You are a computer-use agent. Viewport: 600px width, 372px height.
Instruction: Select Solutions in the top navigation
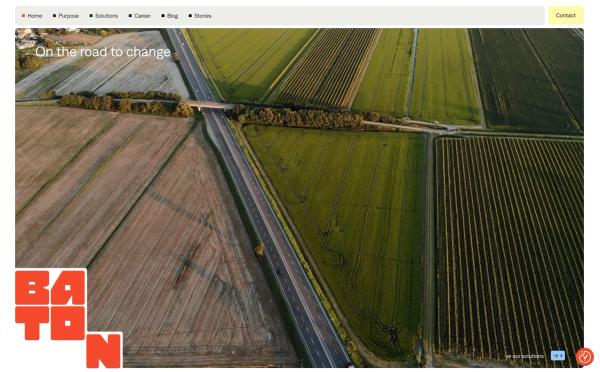pos(106,16)
